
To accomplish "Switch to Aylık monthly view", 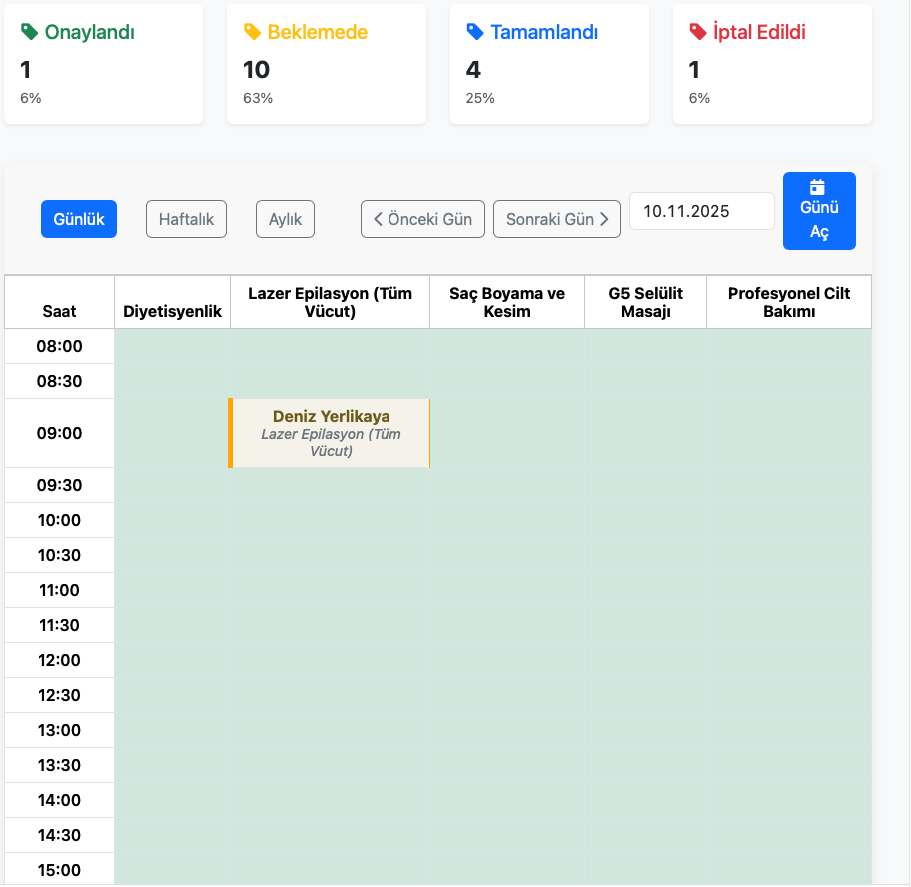I will [x=285, y=219].
